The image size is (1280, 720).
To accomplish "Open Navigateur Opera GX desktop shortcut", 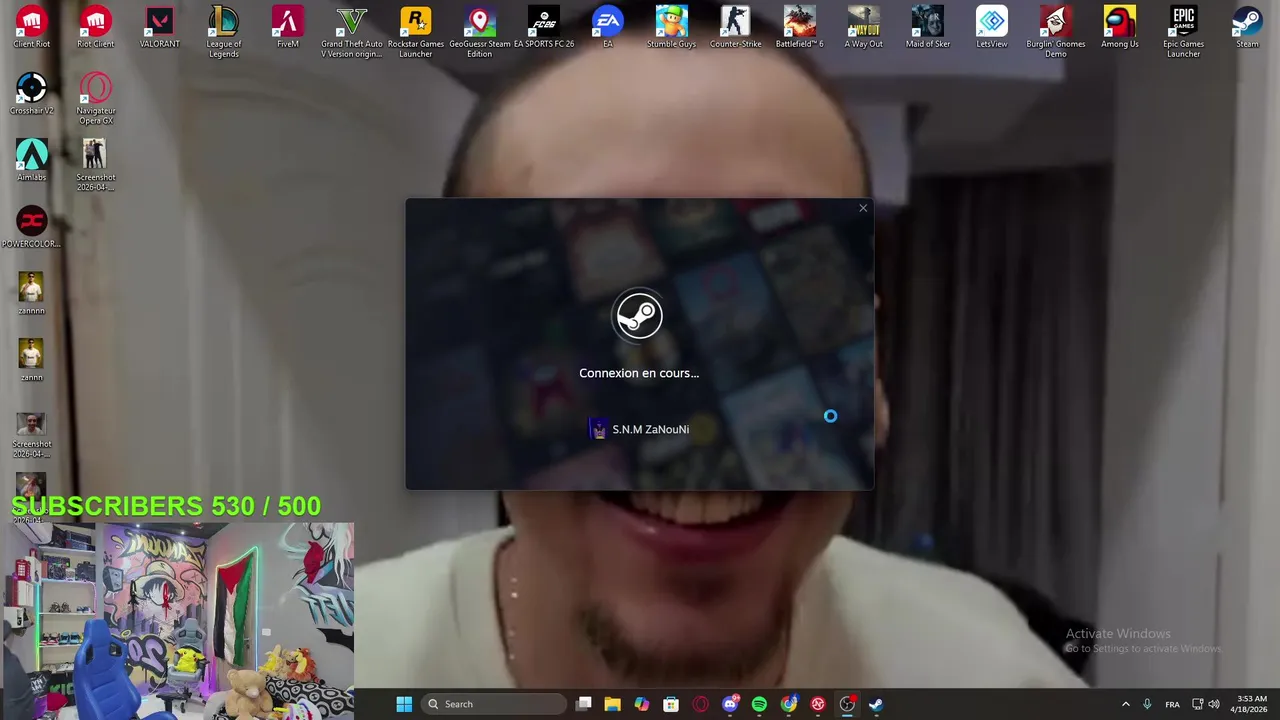I will 95,98.
